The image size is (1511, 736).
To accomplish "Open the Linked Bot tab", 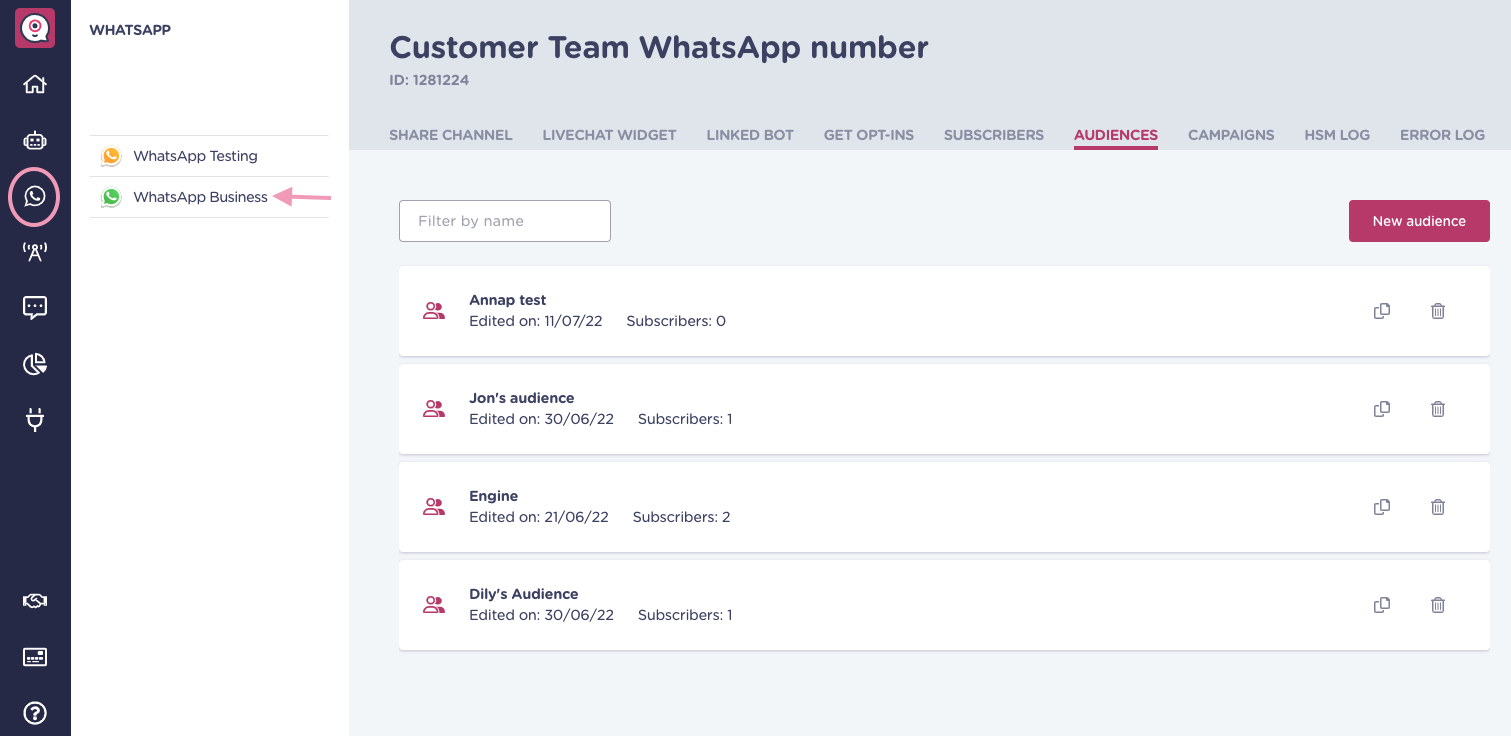I will pos(750,135).
